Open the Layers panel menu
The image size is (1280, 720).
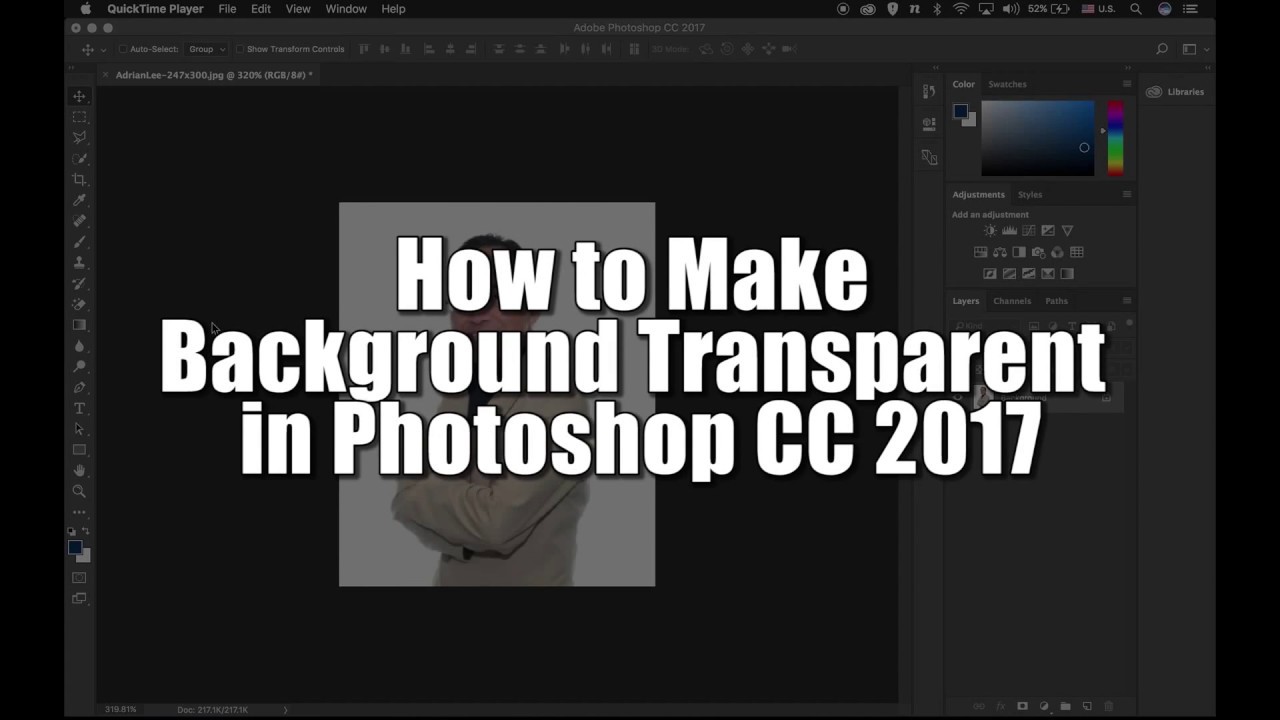1127,301
